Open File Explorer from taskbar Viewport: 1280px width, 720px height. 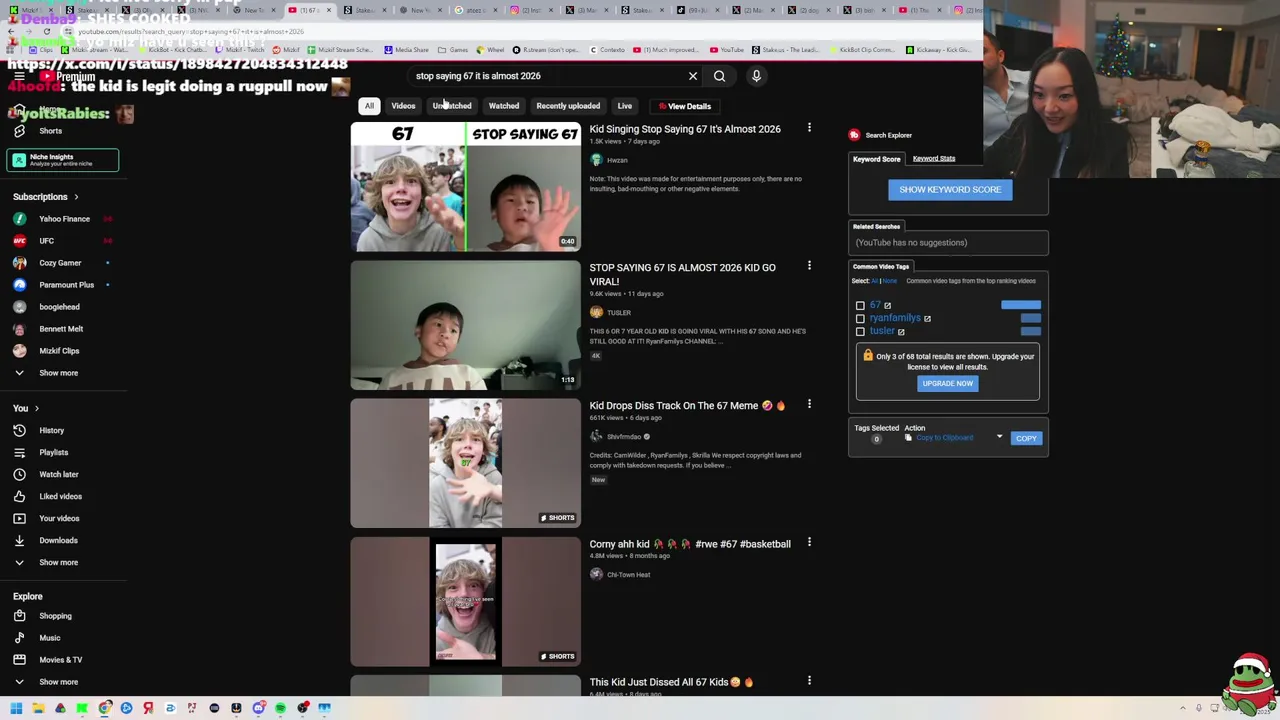[x=38, y=708]
